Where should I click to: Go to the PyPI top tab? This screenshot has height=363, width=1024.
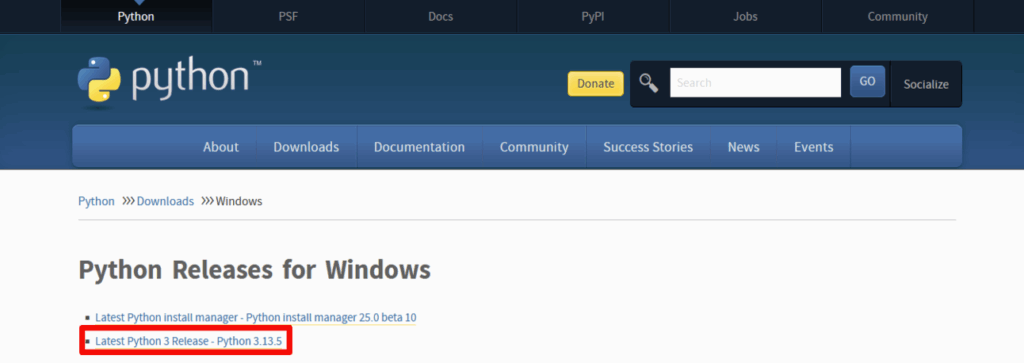[x=593, y=17]
